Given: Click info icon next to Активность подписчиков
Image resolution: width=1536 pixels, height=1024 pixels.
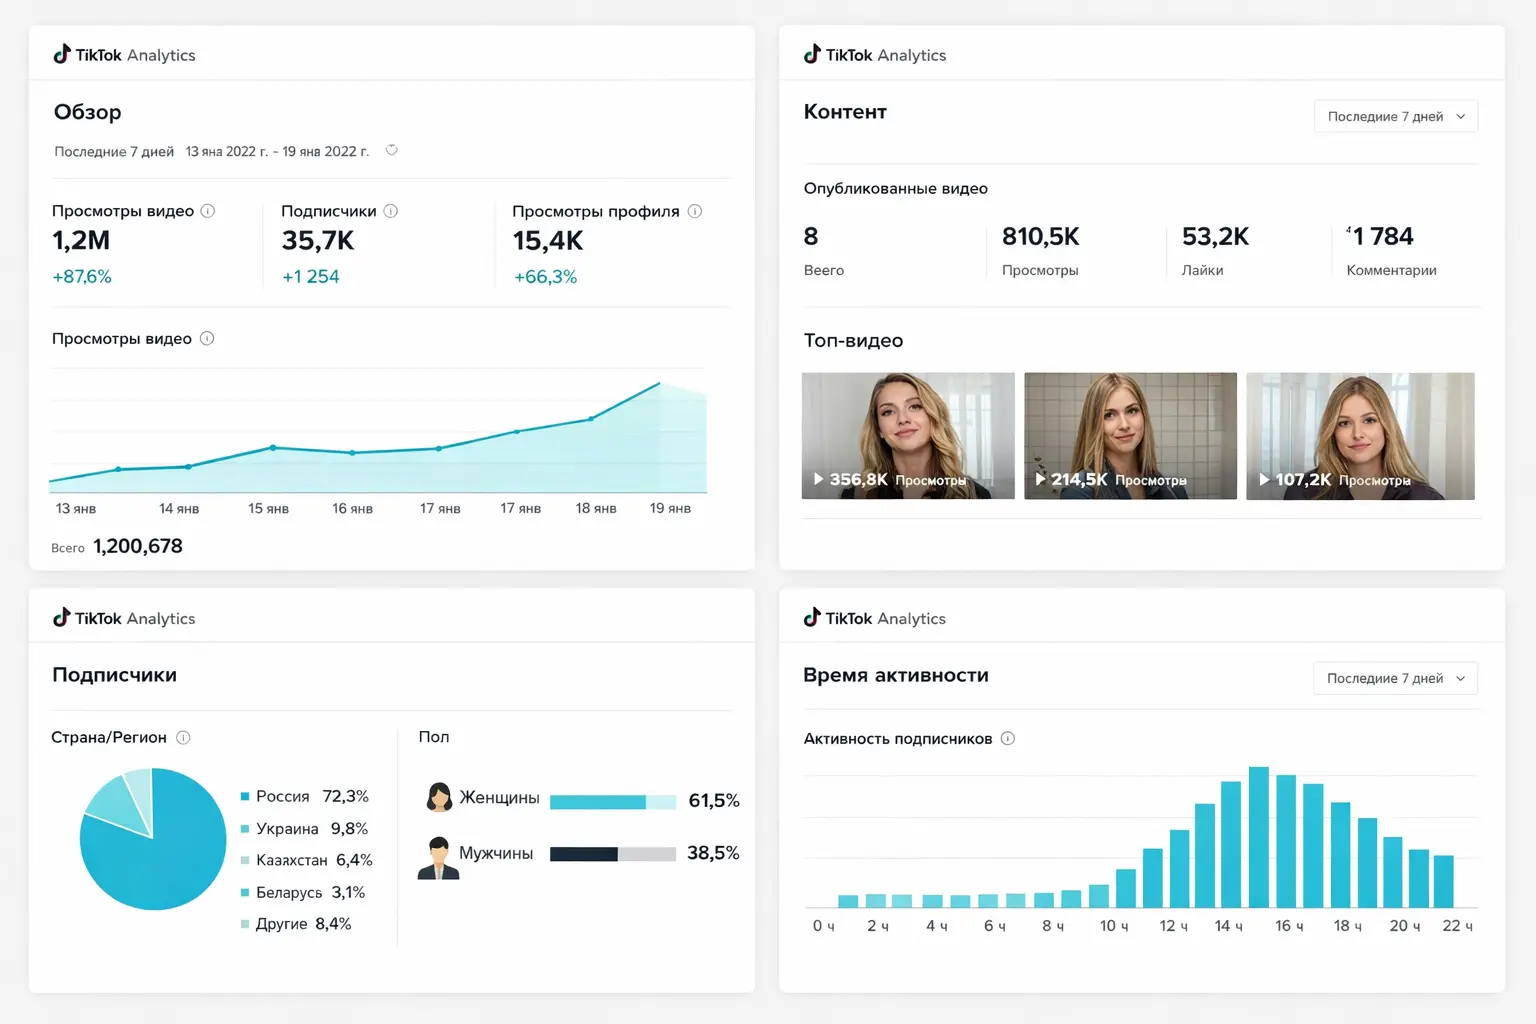Looking at the screenshot, I should coord(1008,739).
